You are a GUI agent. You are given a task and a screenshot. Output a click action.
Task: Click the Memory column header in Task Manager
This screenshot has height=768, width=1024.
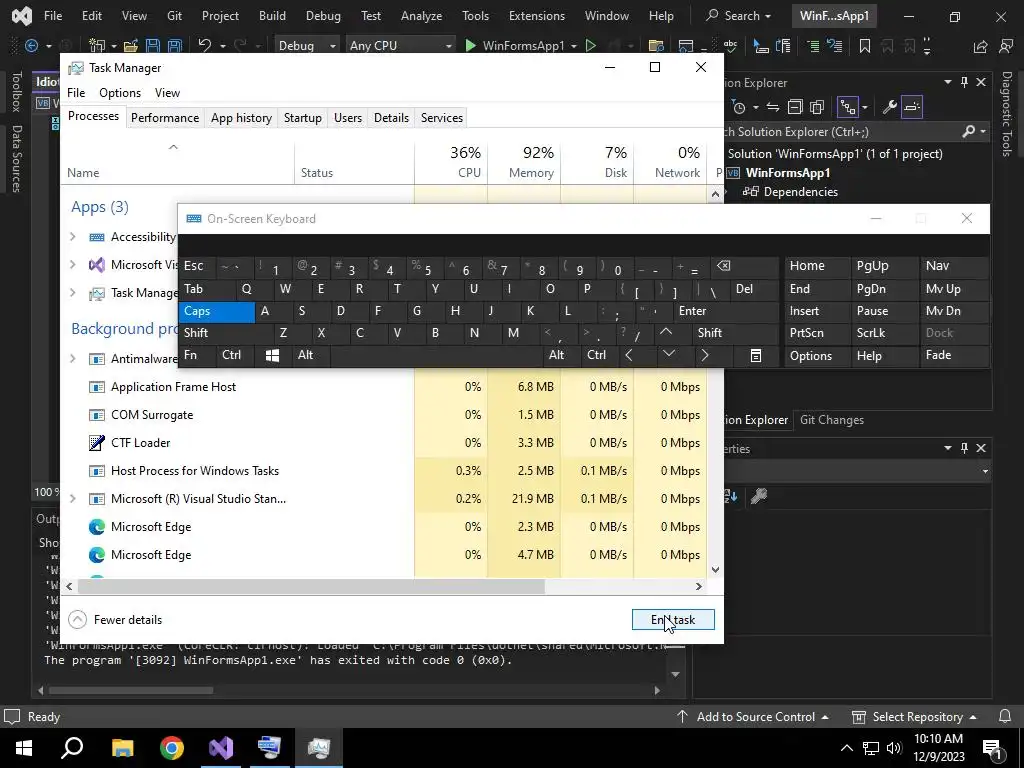point(524,162)
